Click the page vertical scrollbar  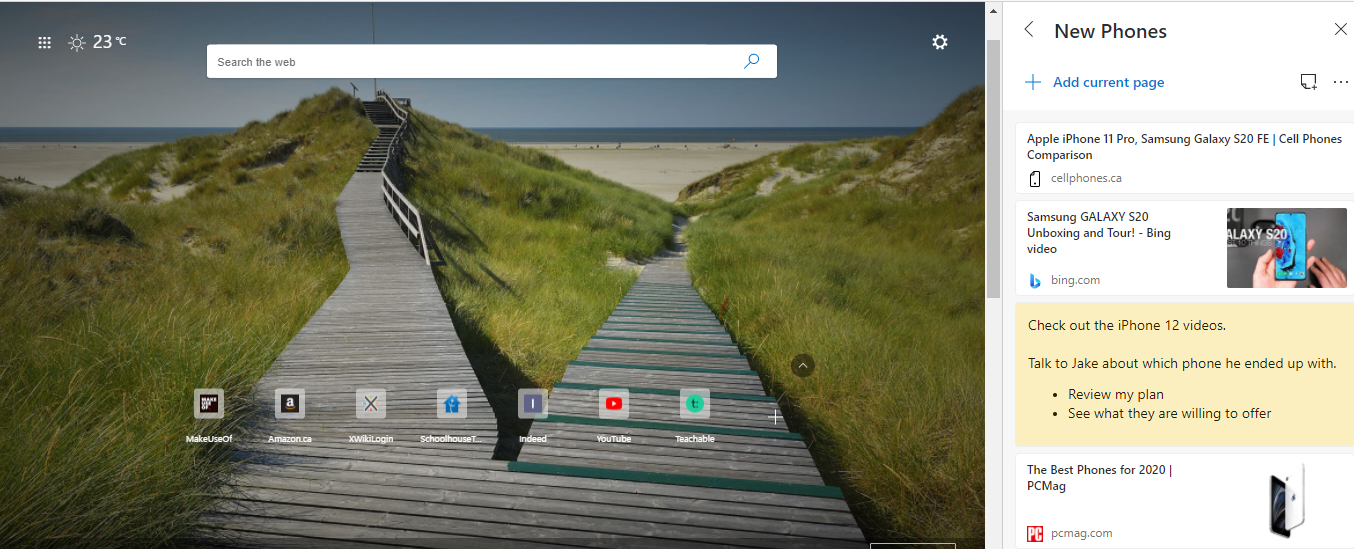pyautogui.click(x=992, y=170)
